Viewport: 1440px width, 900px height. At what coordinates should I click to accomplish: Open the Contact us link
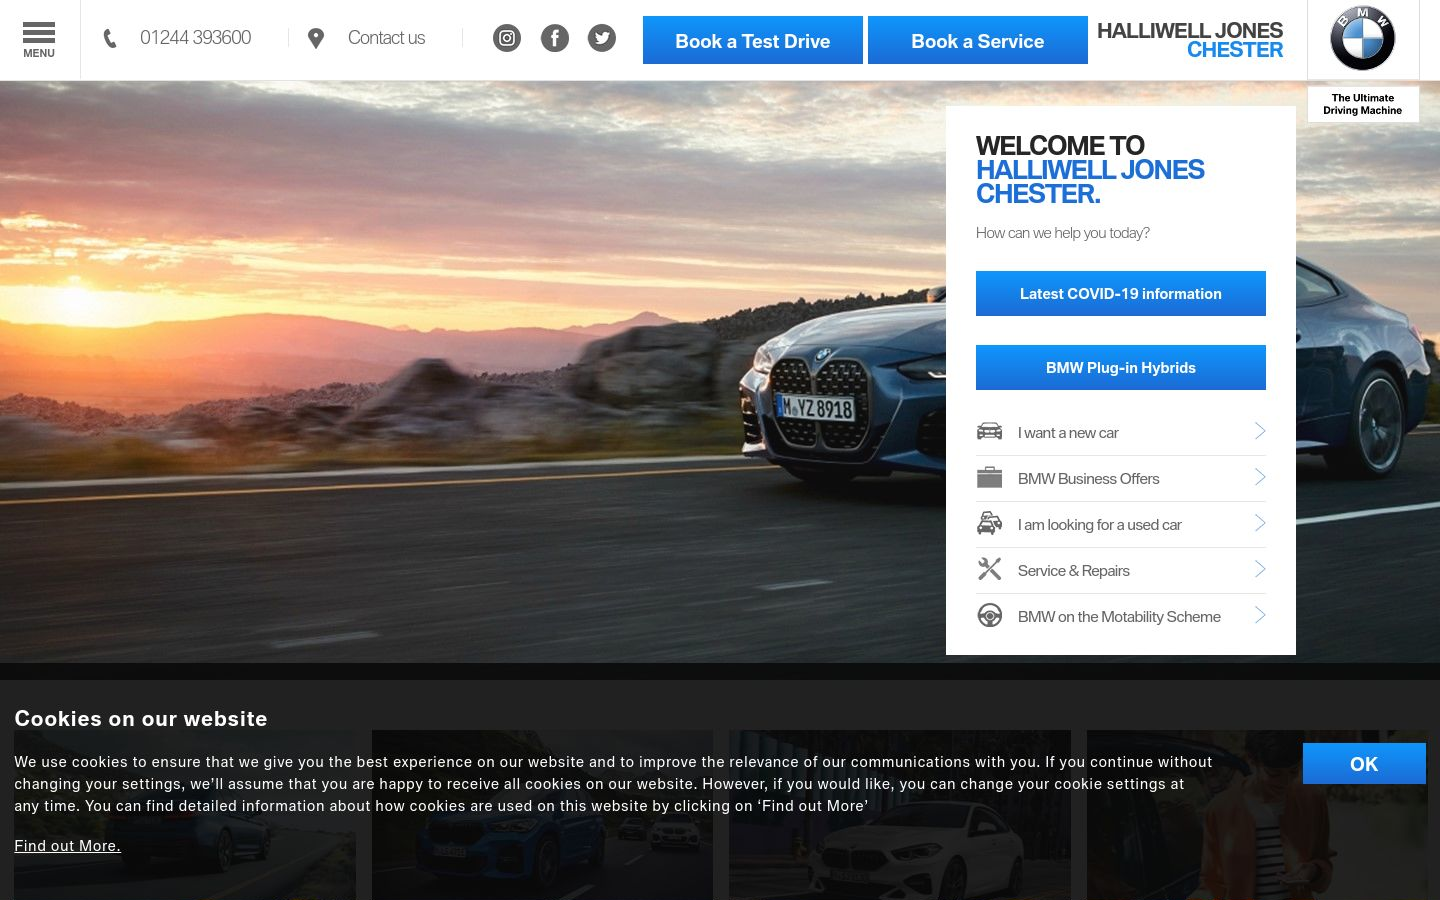click(386, 38)
